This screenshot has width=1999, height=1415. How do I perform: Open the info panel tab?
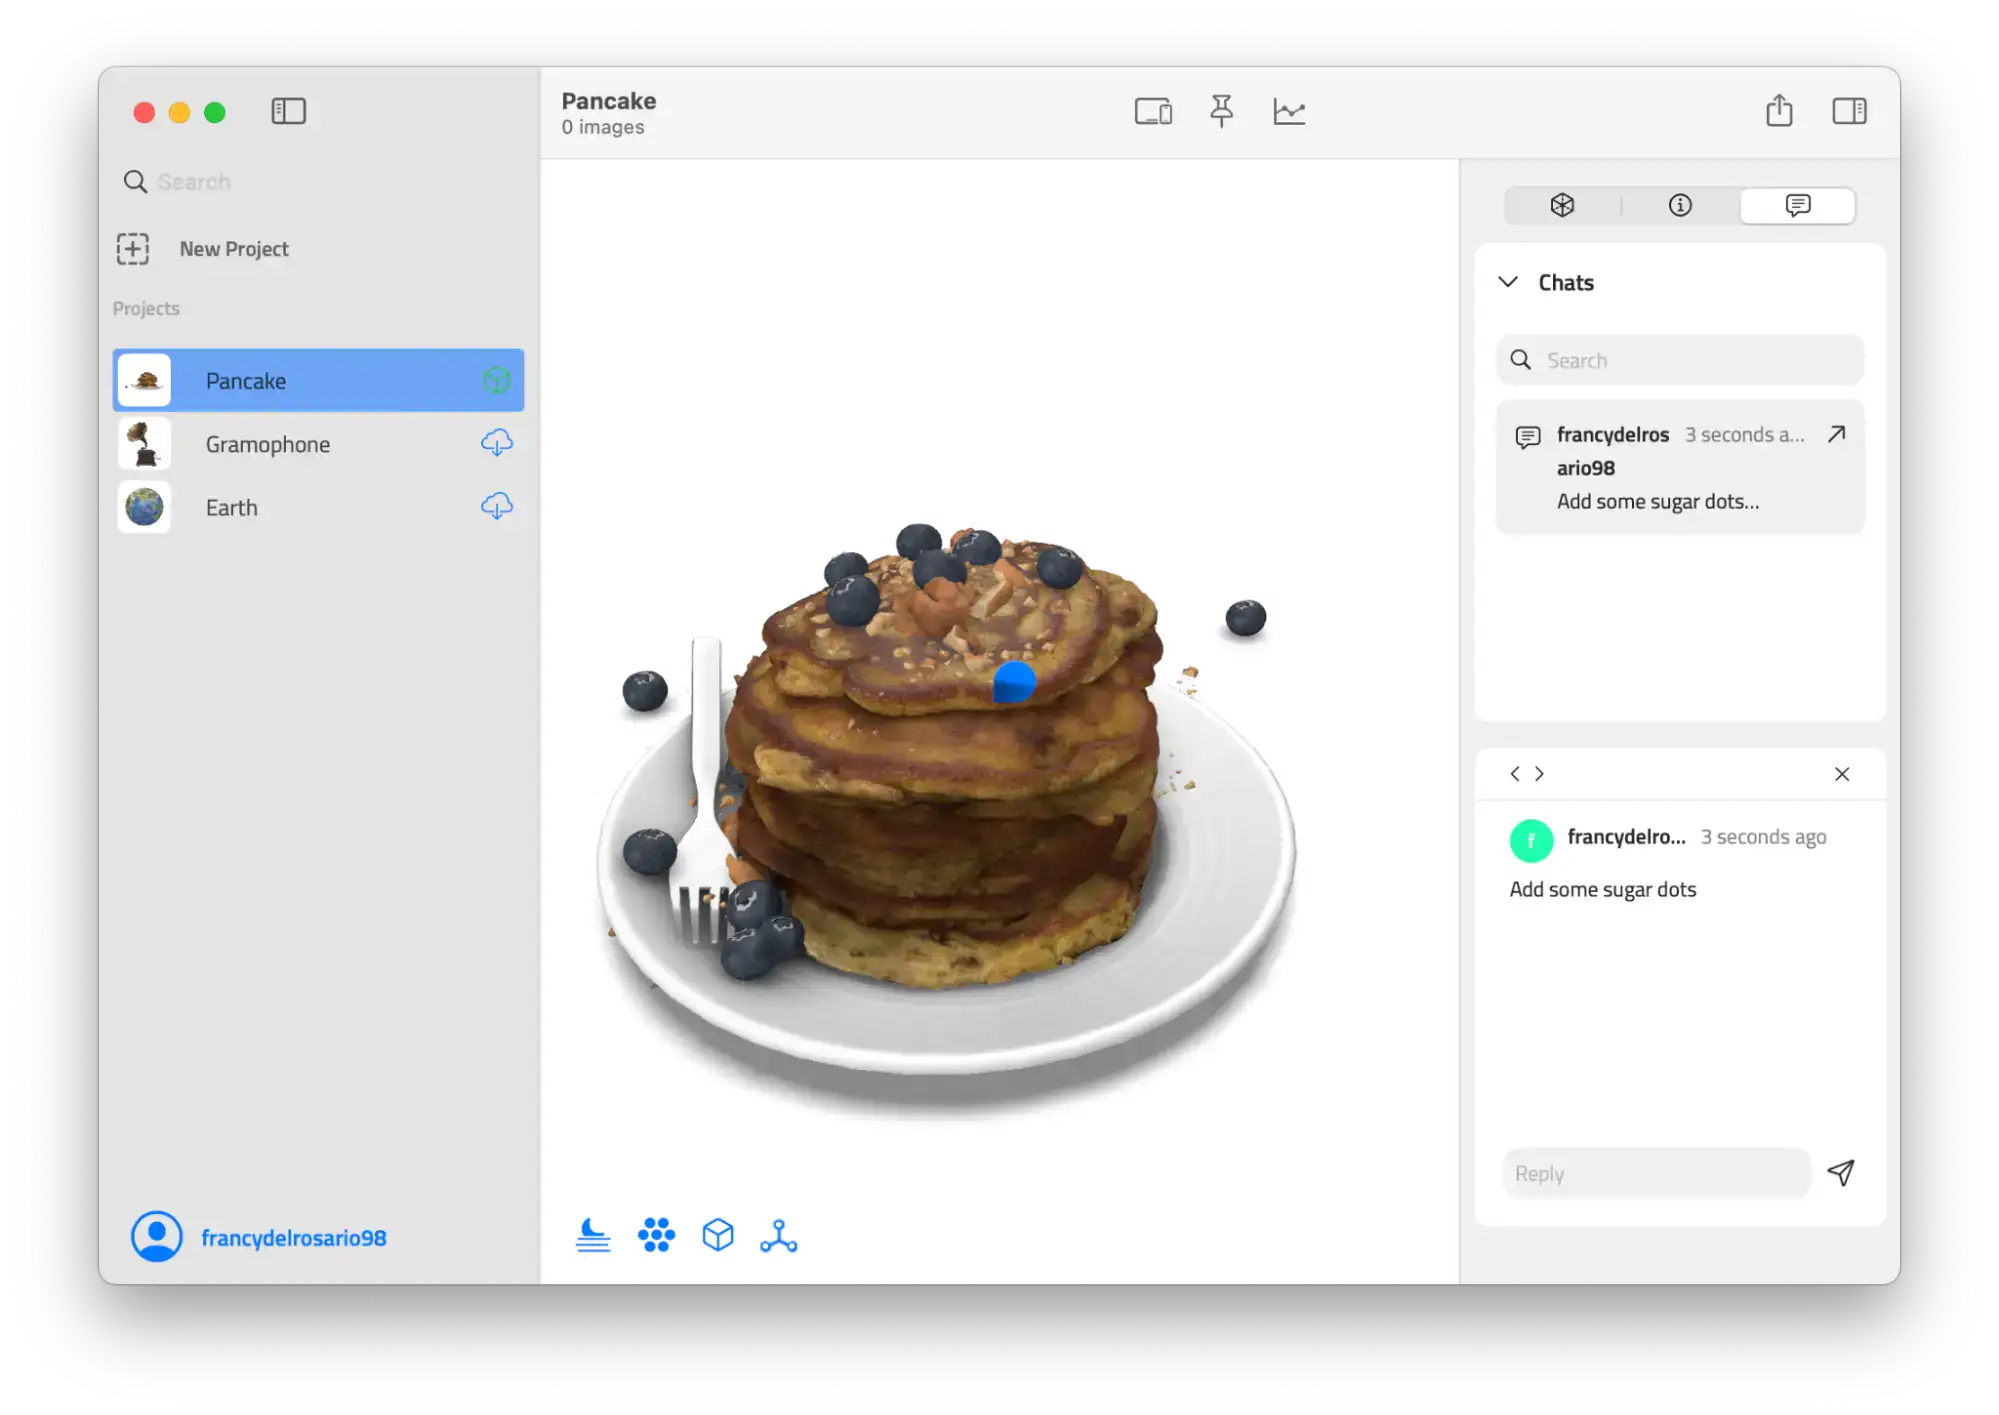[1681, 204]
